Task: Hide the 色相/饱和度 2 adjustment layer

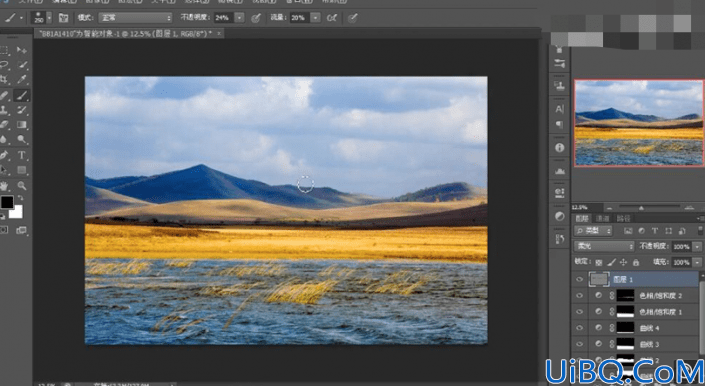Action: coord(579,296)
